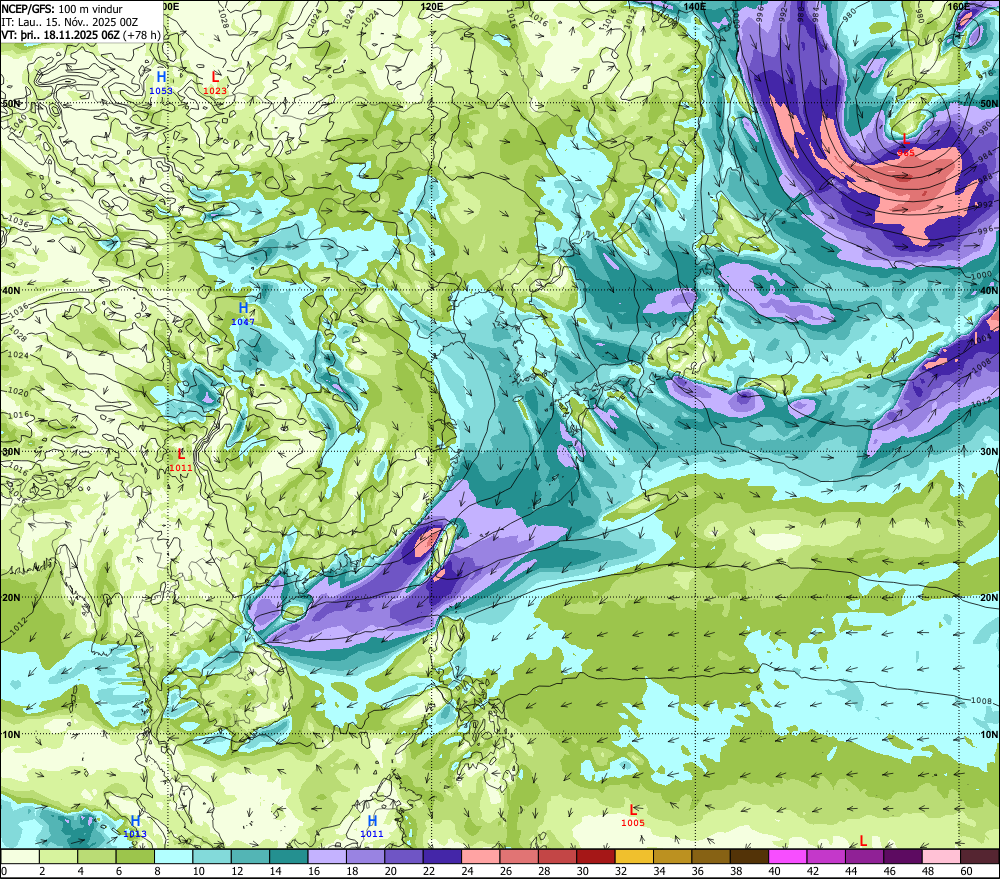The height and width of the screenshot is (879, 1000).
Task: Click the light pink 48–60 legend swatch
Action: tap(941, 856)
